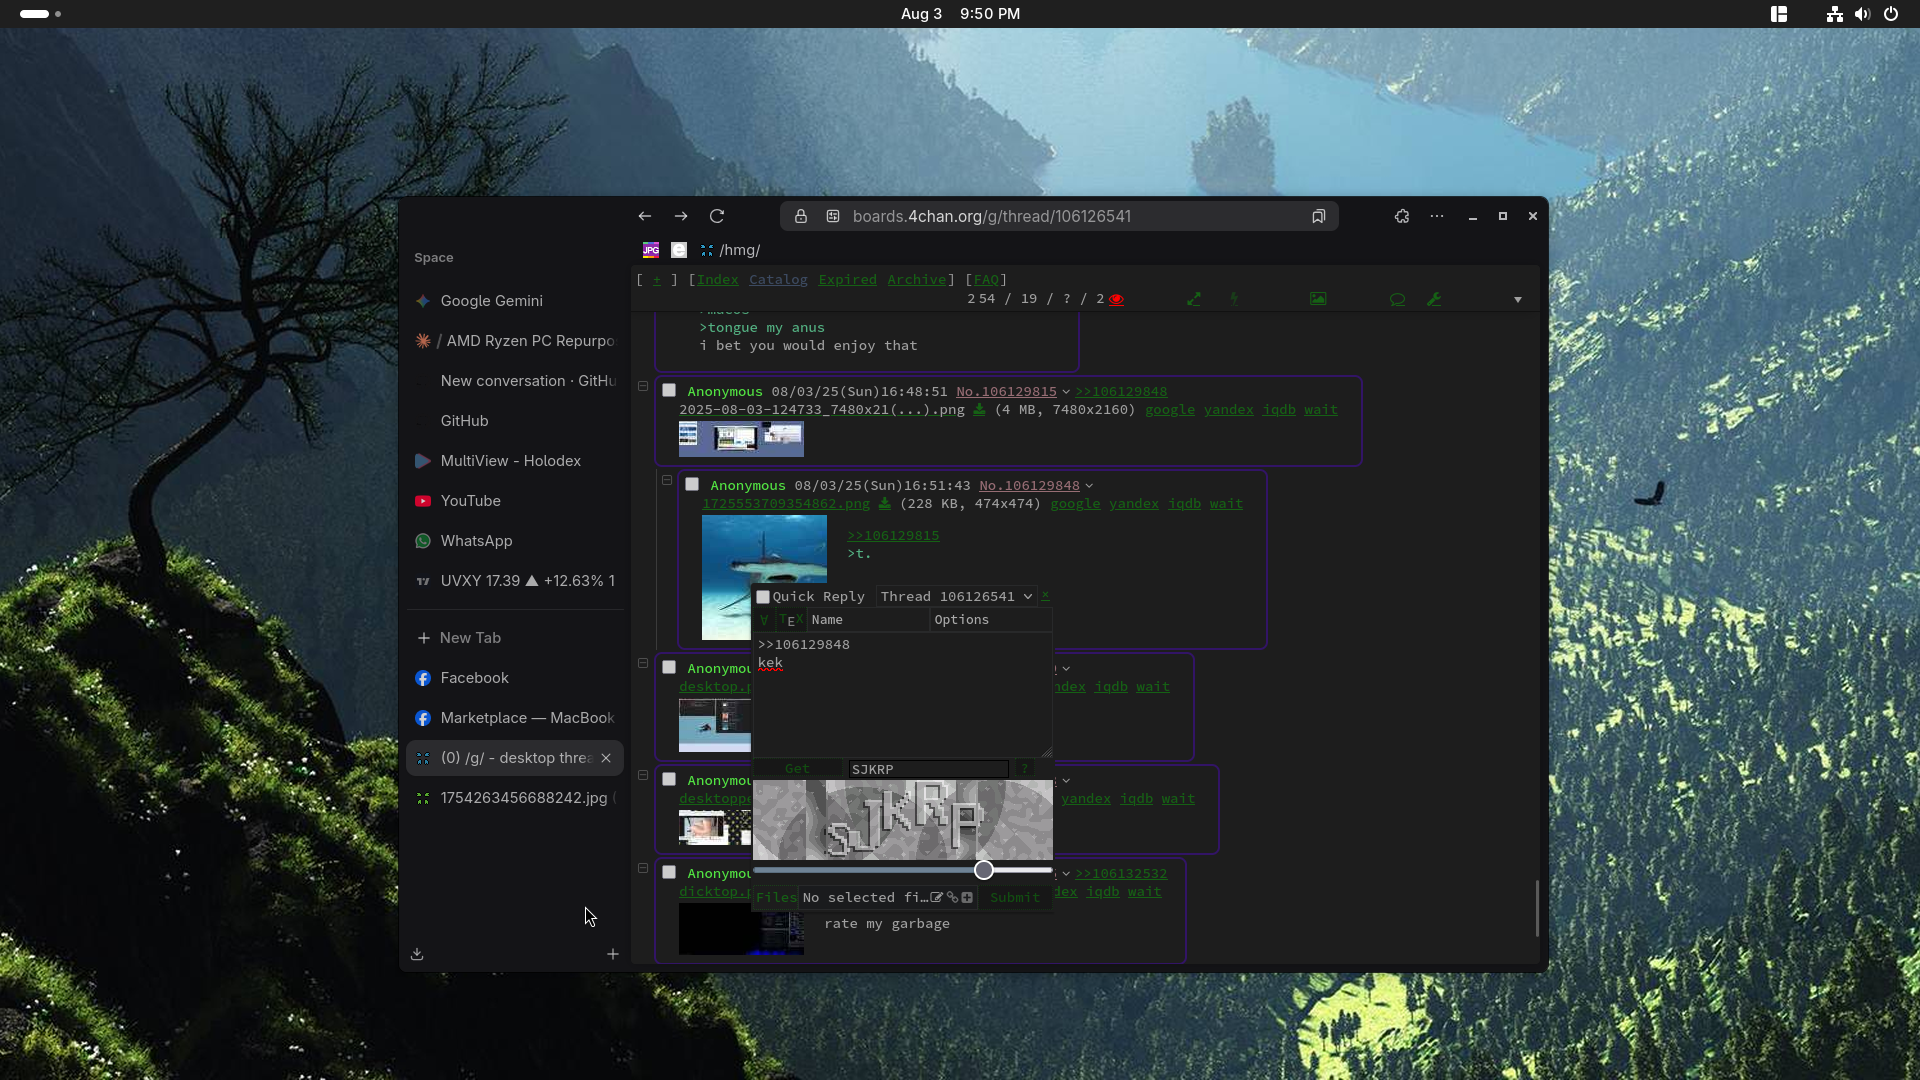Viewport: 1920px width, 1080px height.
Task: Click the link URL icon in file row
Action: click(952, 897)
